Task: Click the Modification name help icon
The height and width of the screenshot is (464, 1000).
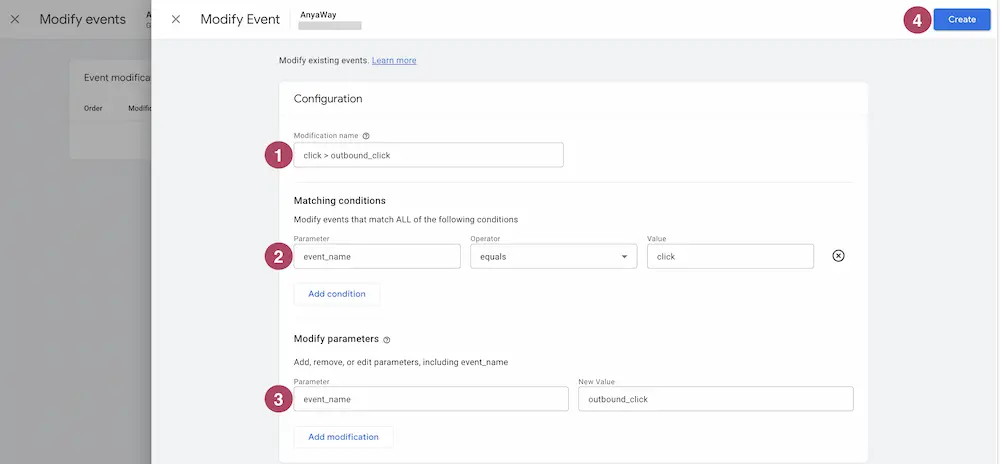Action: (x=366, y=136)
